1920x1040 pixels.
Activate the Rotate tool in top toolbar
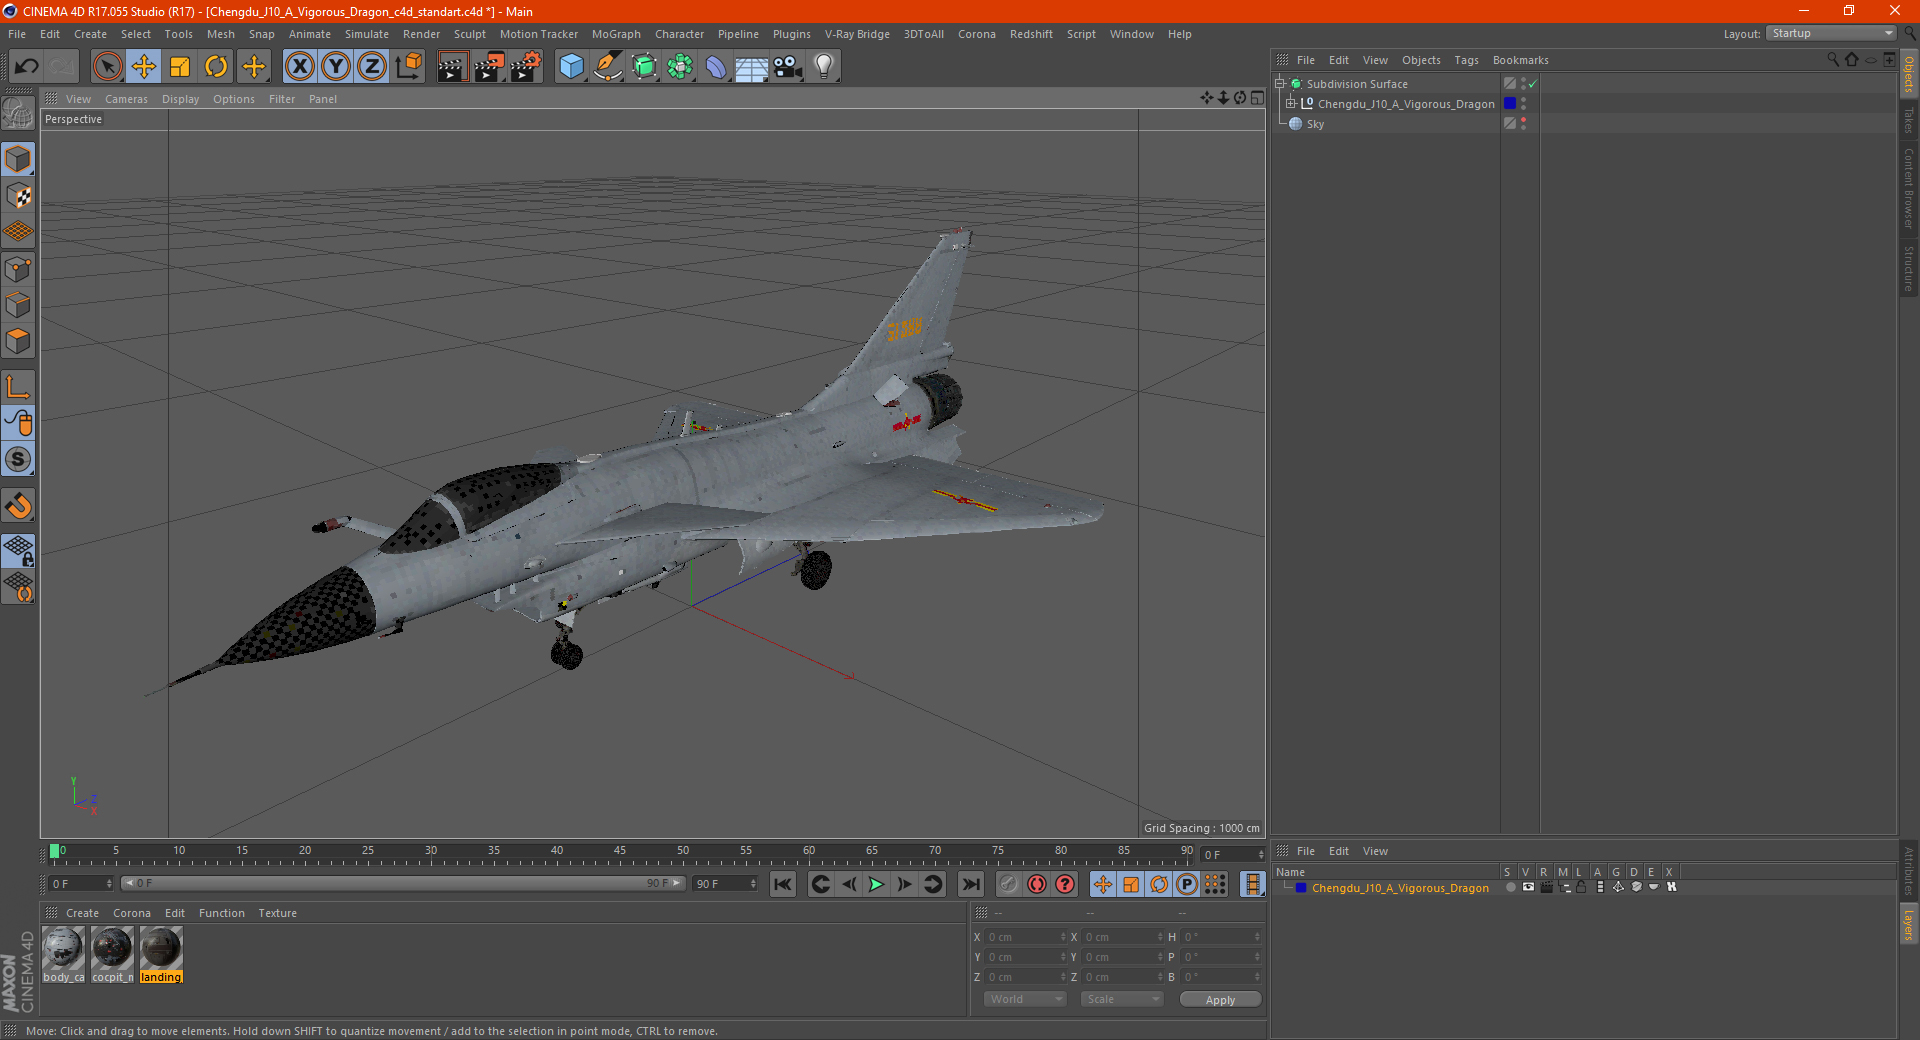[x=216, y=67]
